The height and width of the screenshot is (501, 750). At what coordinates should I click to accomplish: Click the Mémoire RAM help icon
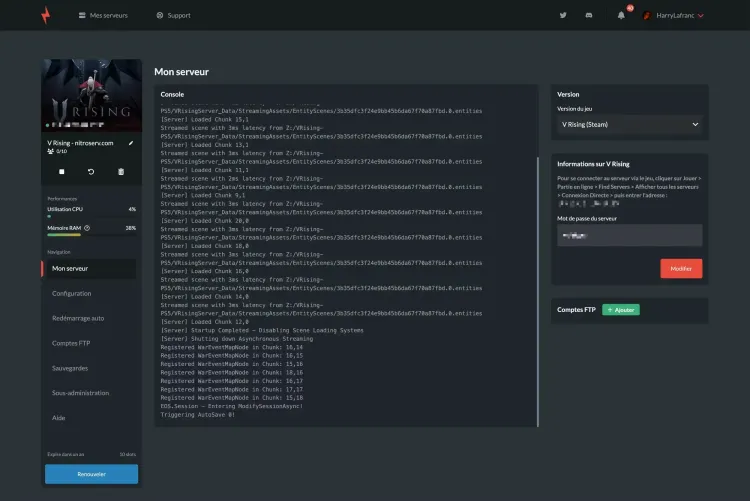pyautogui.click(x=87, y=228)
